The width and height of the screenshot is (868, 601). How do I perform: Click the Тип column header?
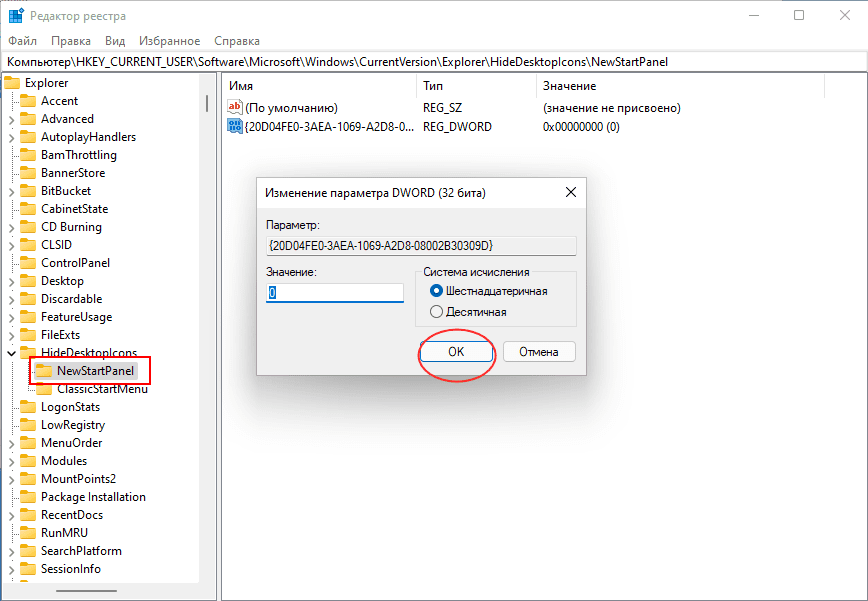[x=477, y=86]
